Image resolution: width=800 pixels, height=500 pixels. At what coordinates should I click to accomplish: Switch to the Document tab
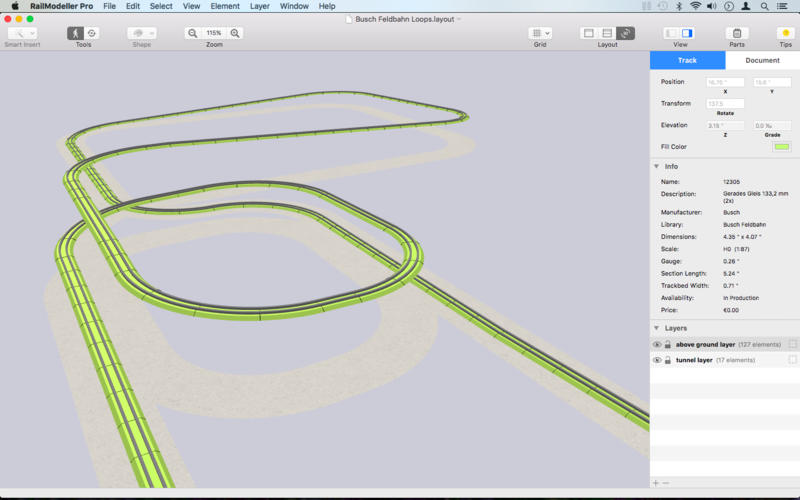762,61
